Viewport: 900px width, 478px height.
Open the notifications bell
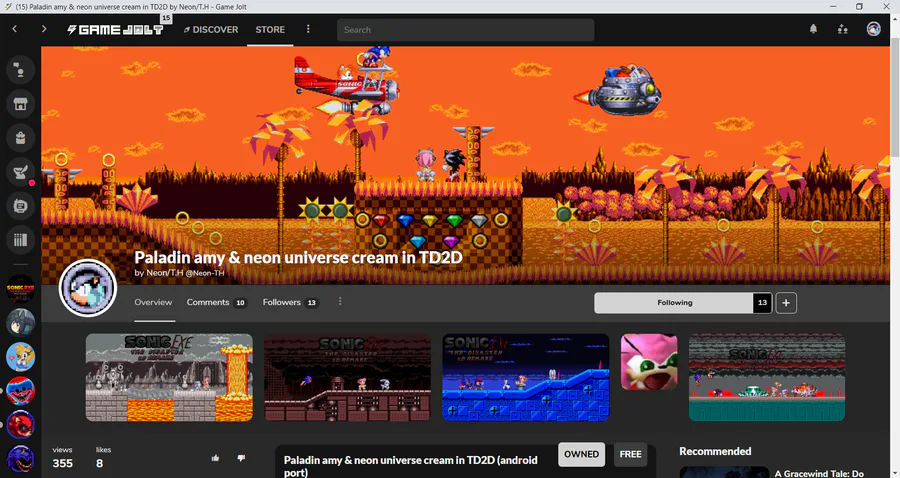813,29
